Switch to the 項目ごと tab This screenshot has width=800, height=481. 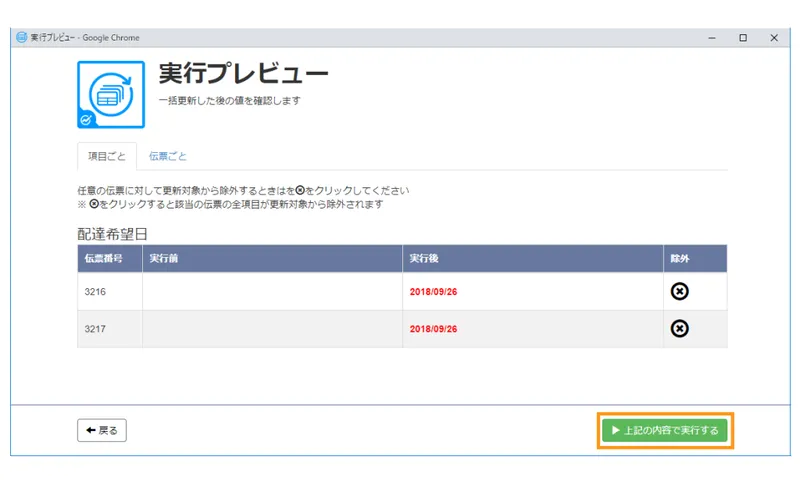pyautogui.click(x=107, y=156)
